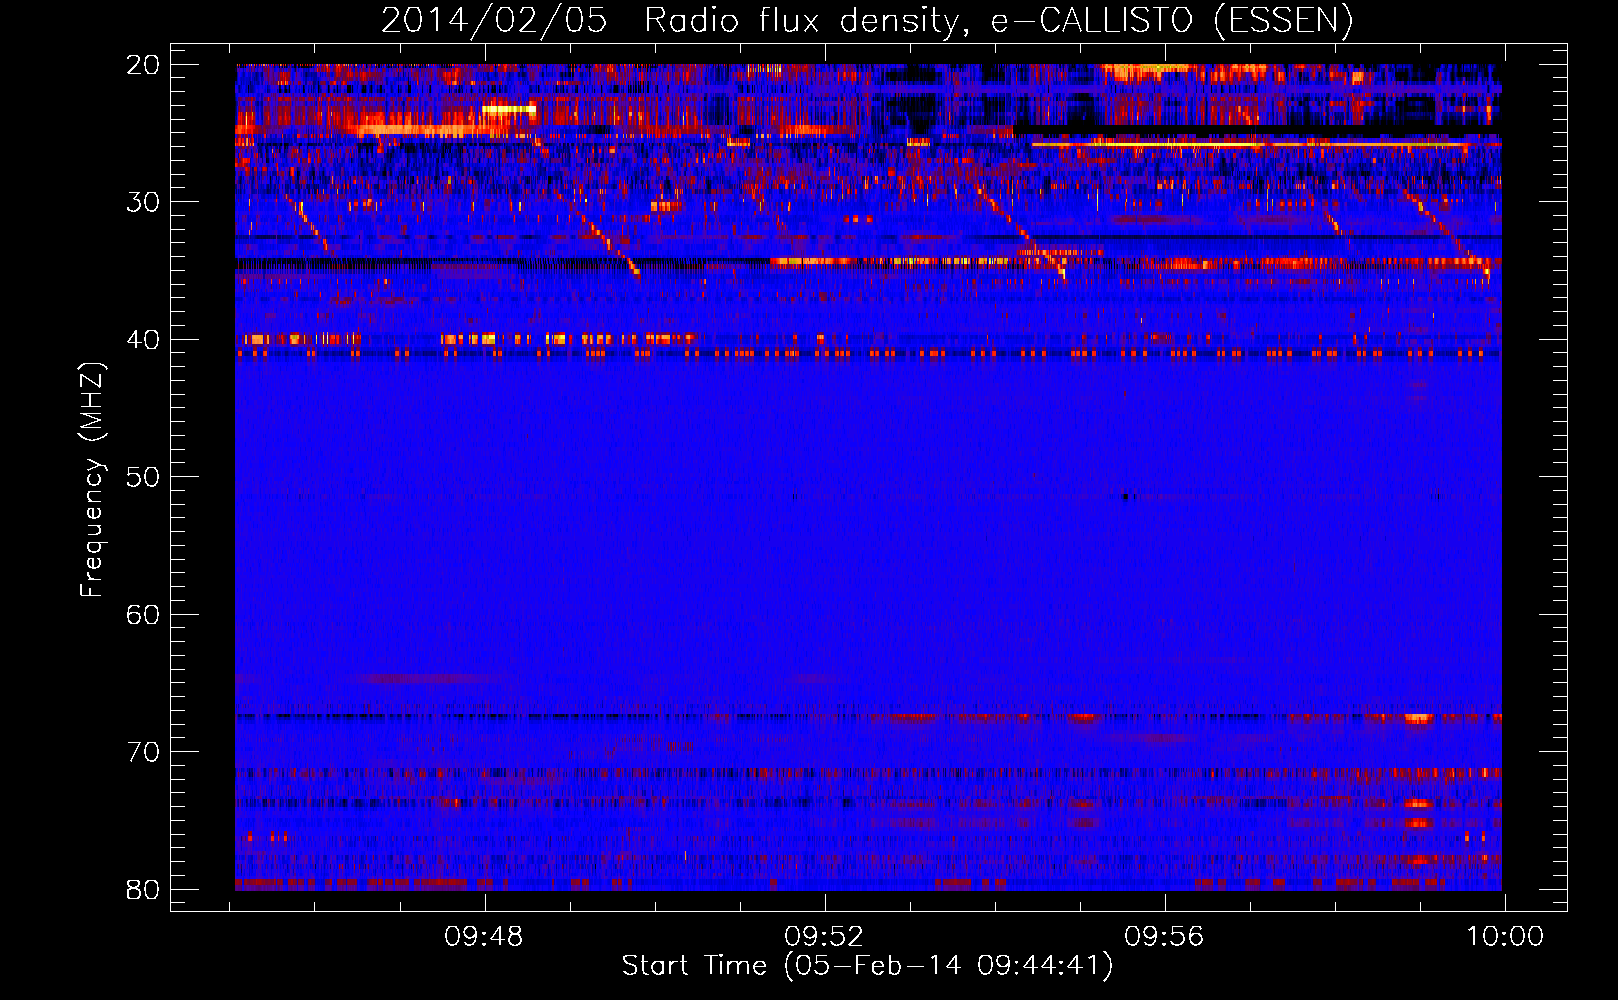Image resolution: width=1618 pixels, height=1000 pixels.
Task: Click the '09:48' time tick label
Action: 485,937
